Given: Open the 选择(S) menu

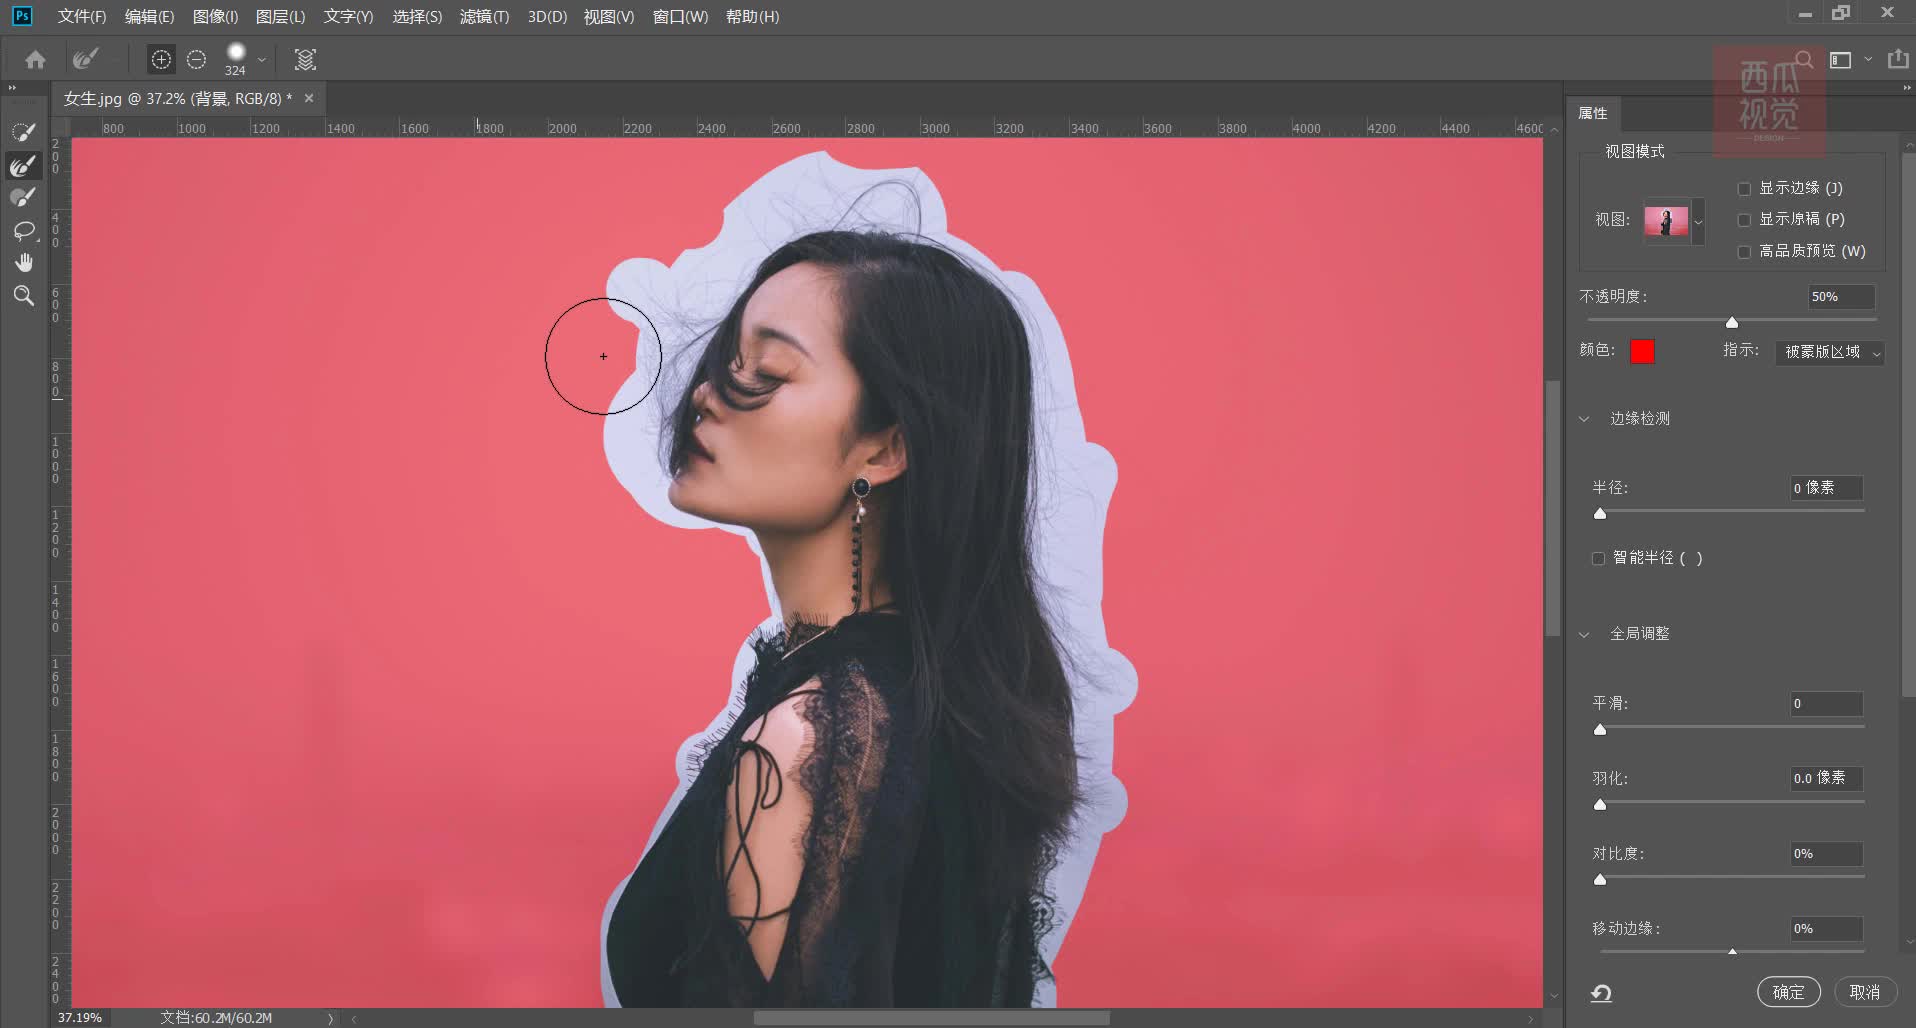Looking at the screenshot, I should (x=417, y=16).
